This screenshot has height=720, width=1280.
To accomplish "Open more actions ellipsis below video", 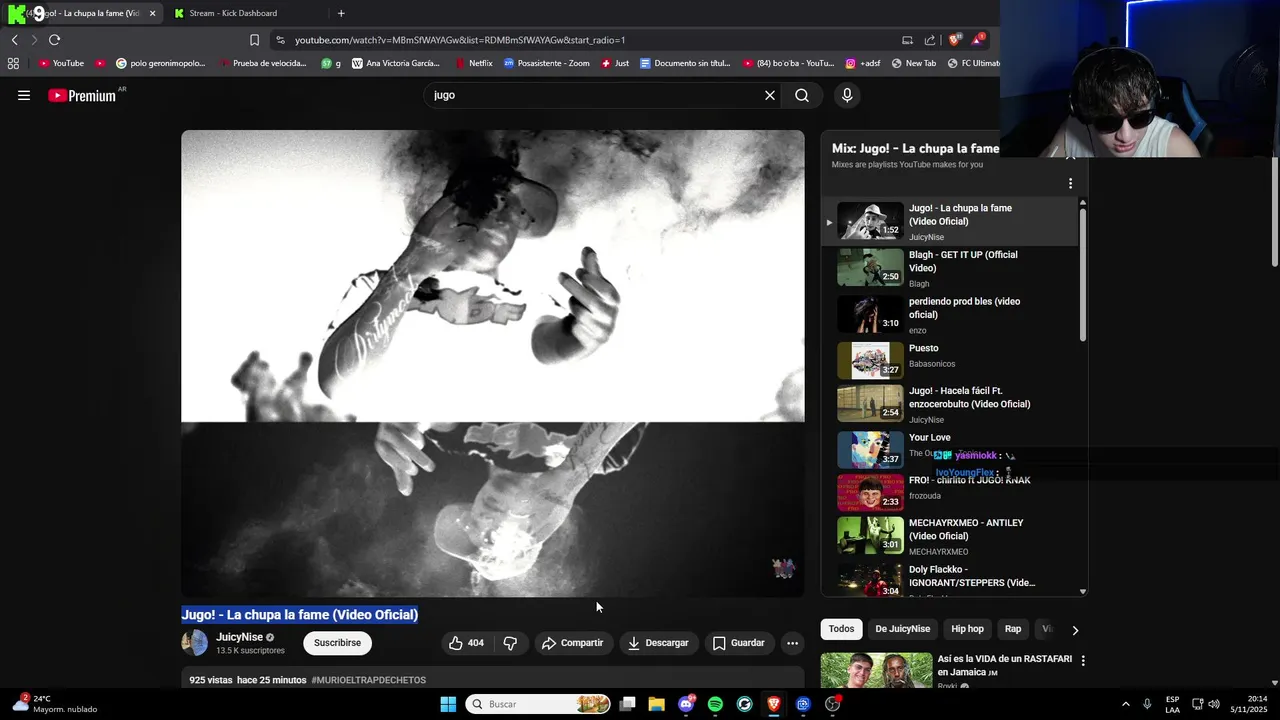I will (x=792, y=643).
